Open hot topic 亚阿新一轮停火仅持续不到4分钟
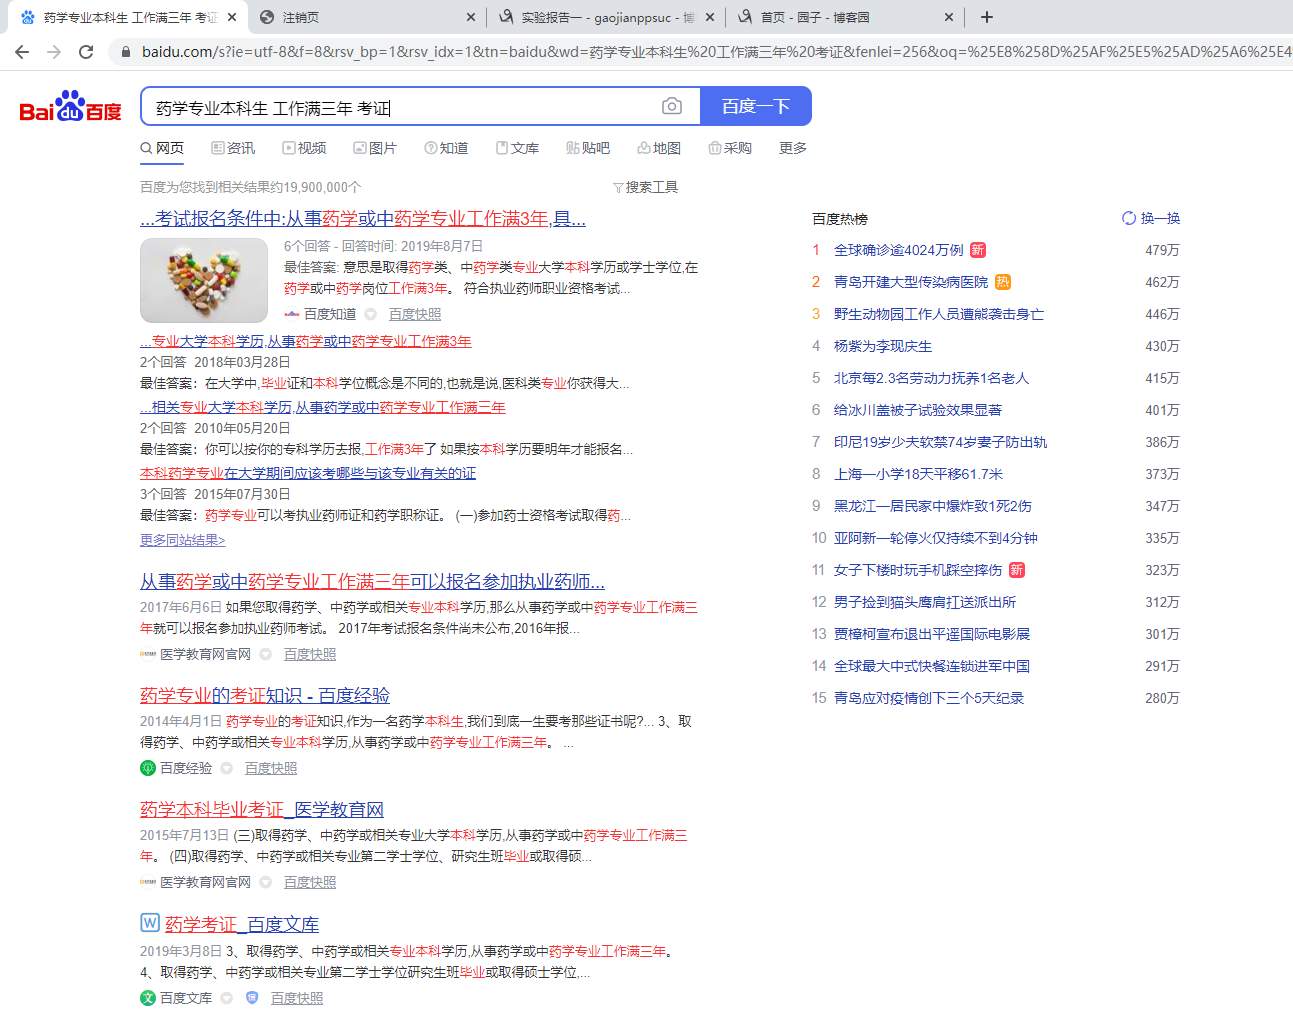The image size is (1293, 1028). pyautogui.click(x=936, y=538)
